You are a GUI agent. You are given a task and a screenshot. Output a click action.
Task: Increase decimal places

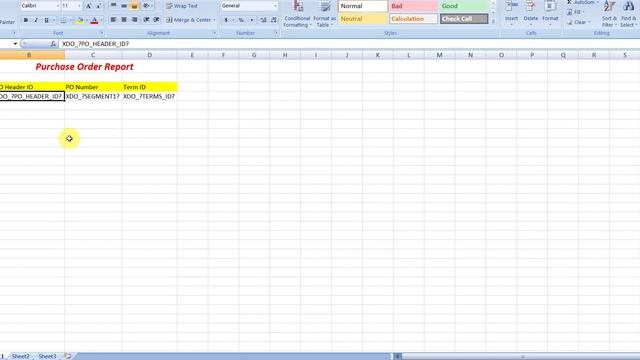click(x=263, y=20)
